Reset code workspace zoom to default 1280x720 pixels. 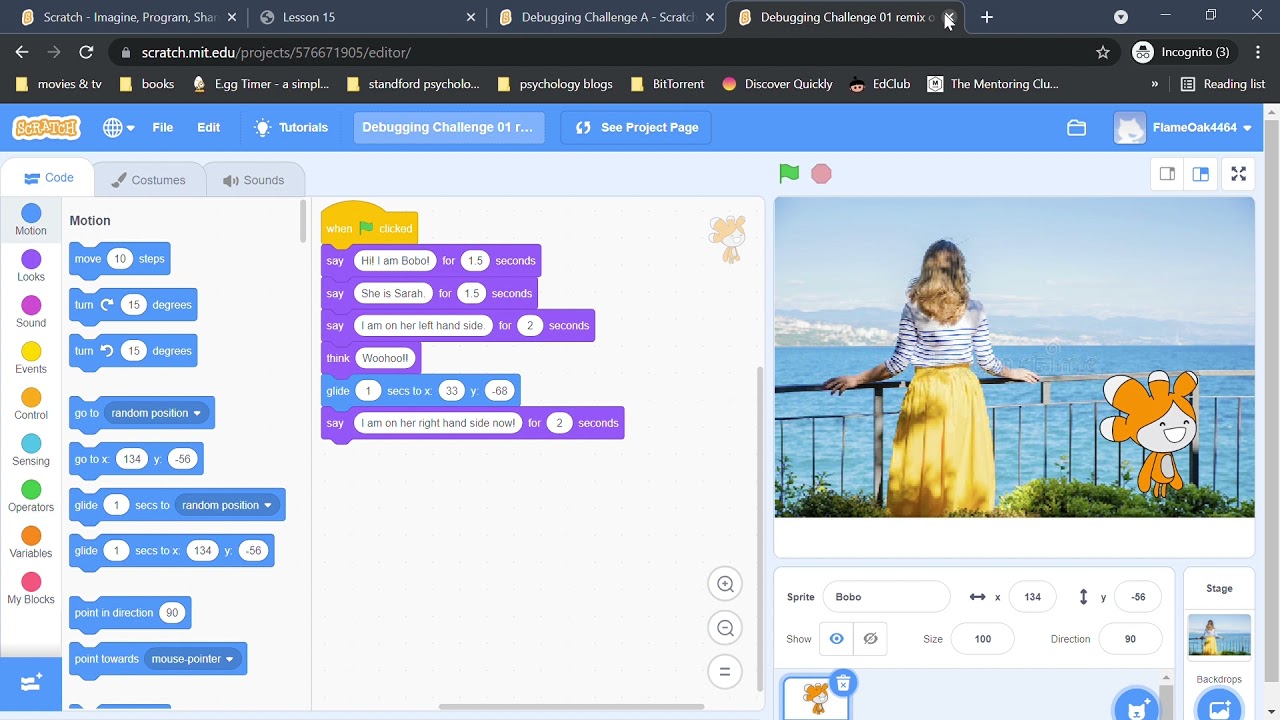[725, 672]
